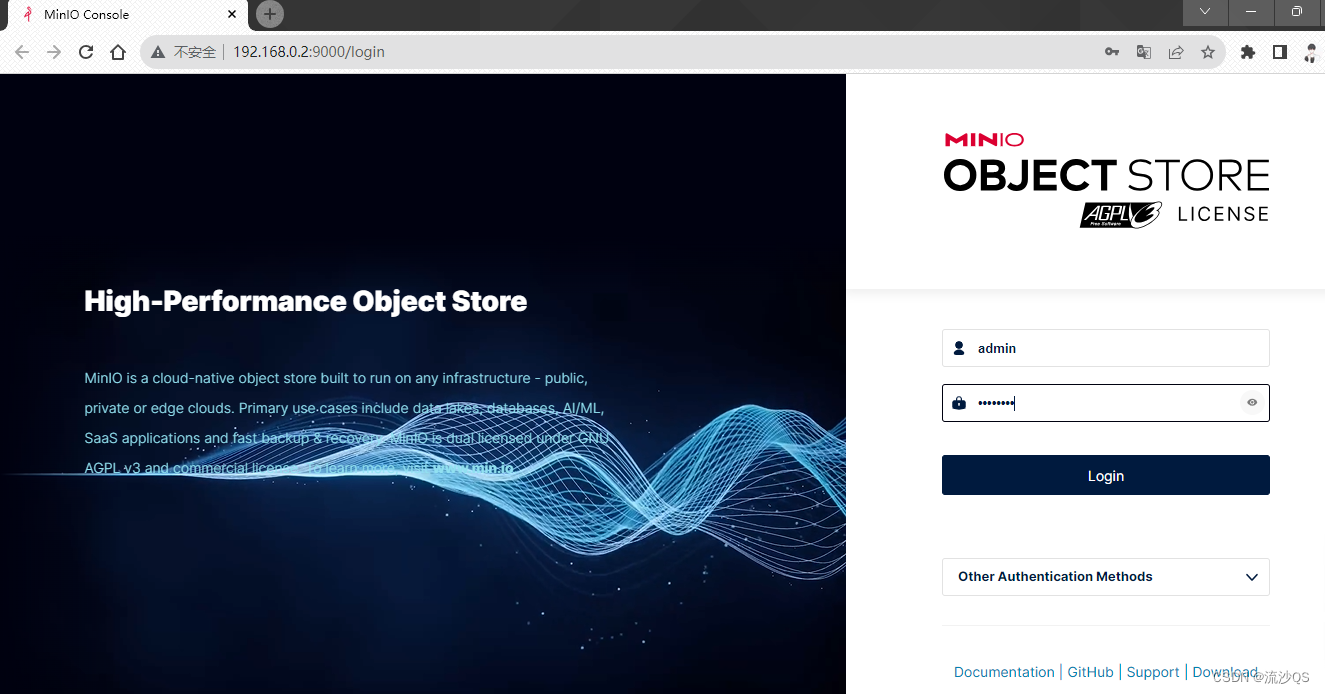Close the MinIO Console tab
The width and height of the screenshot is (1325, 694).
[x=232, y=14]
